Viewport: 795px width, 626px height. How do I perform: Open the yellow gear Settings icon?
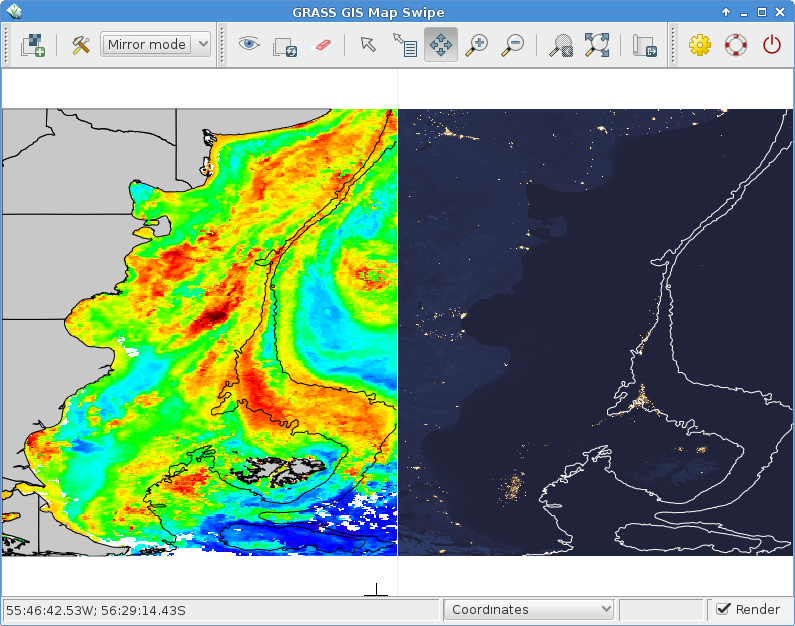tap(699, 45)
